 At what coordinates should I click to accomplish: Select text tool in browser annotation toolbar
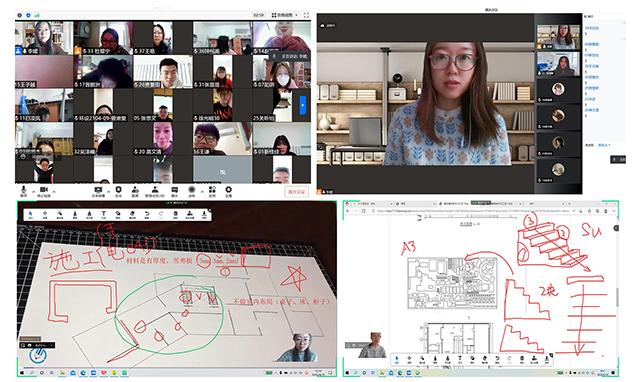click(x=460, y=359)
